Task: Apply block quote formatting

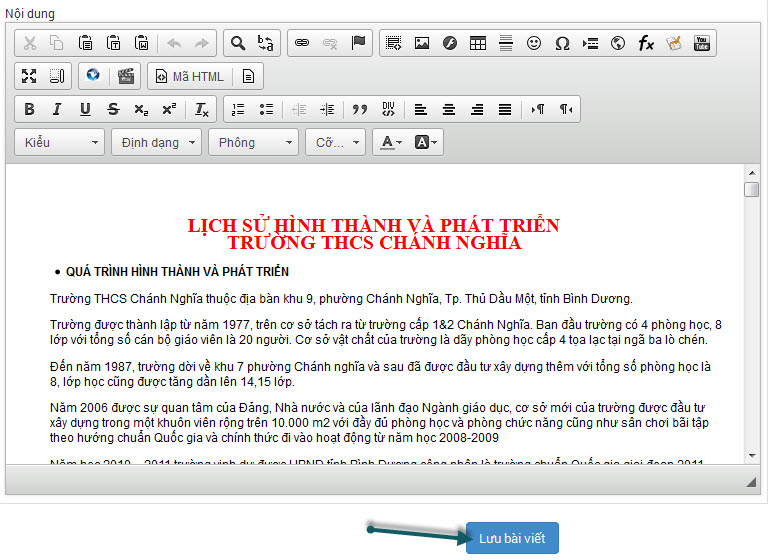Action: [x=360, y=109]
